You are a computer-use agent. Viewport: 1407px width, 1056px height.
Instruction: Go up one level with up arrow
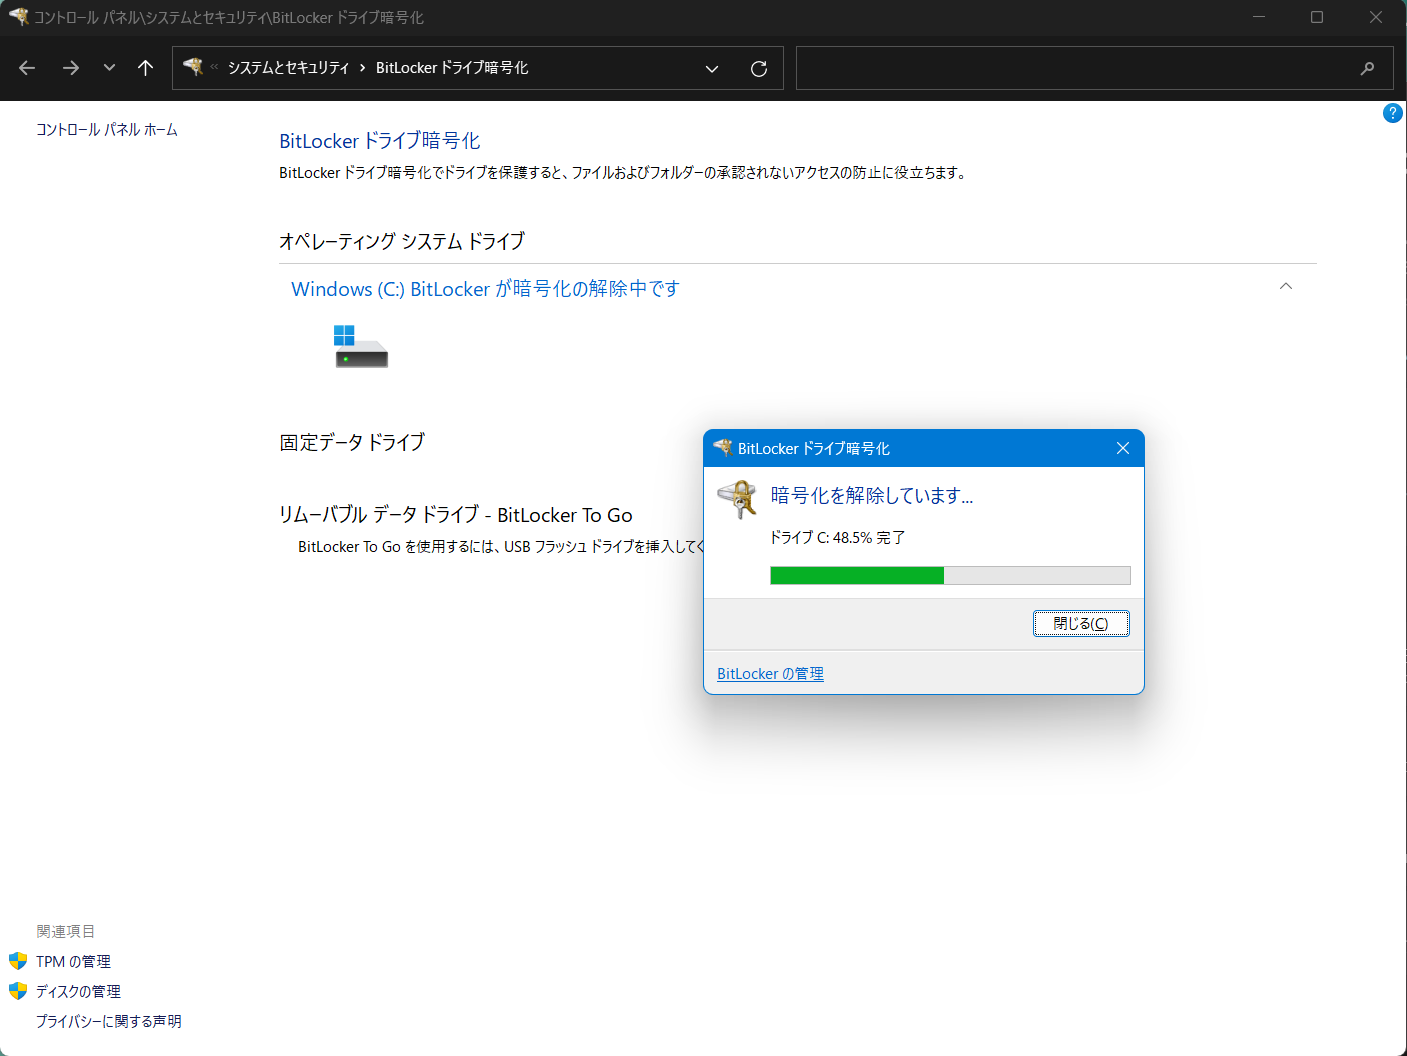point(145,68)
